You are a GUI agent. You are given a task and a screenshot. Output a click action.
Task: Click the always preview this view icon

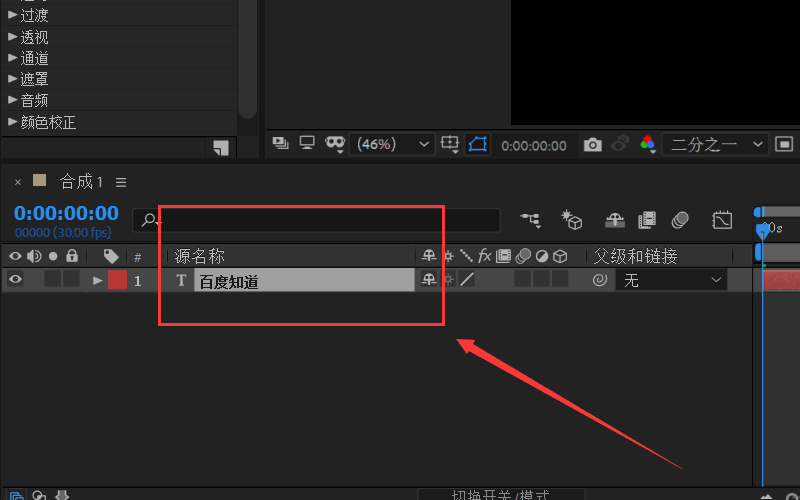click(280, 143)
